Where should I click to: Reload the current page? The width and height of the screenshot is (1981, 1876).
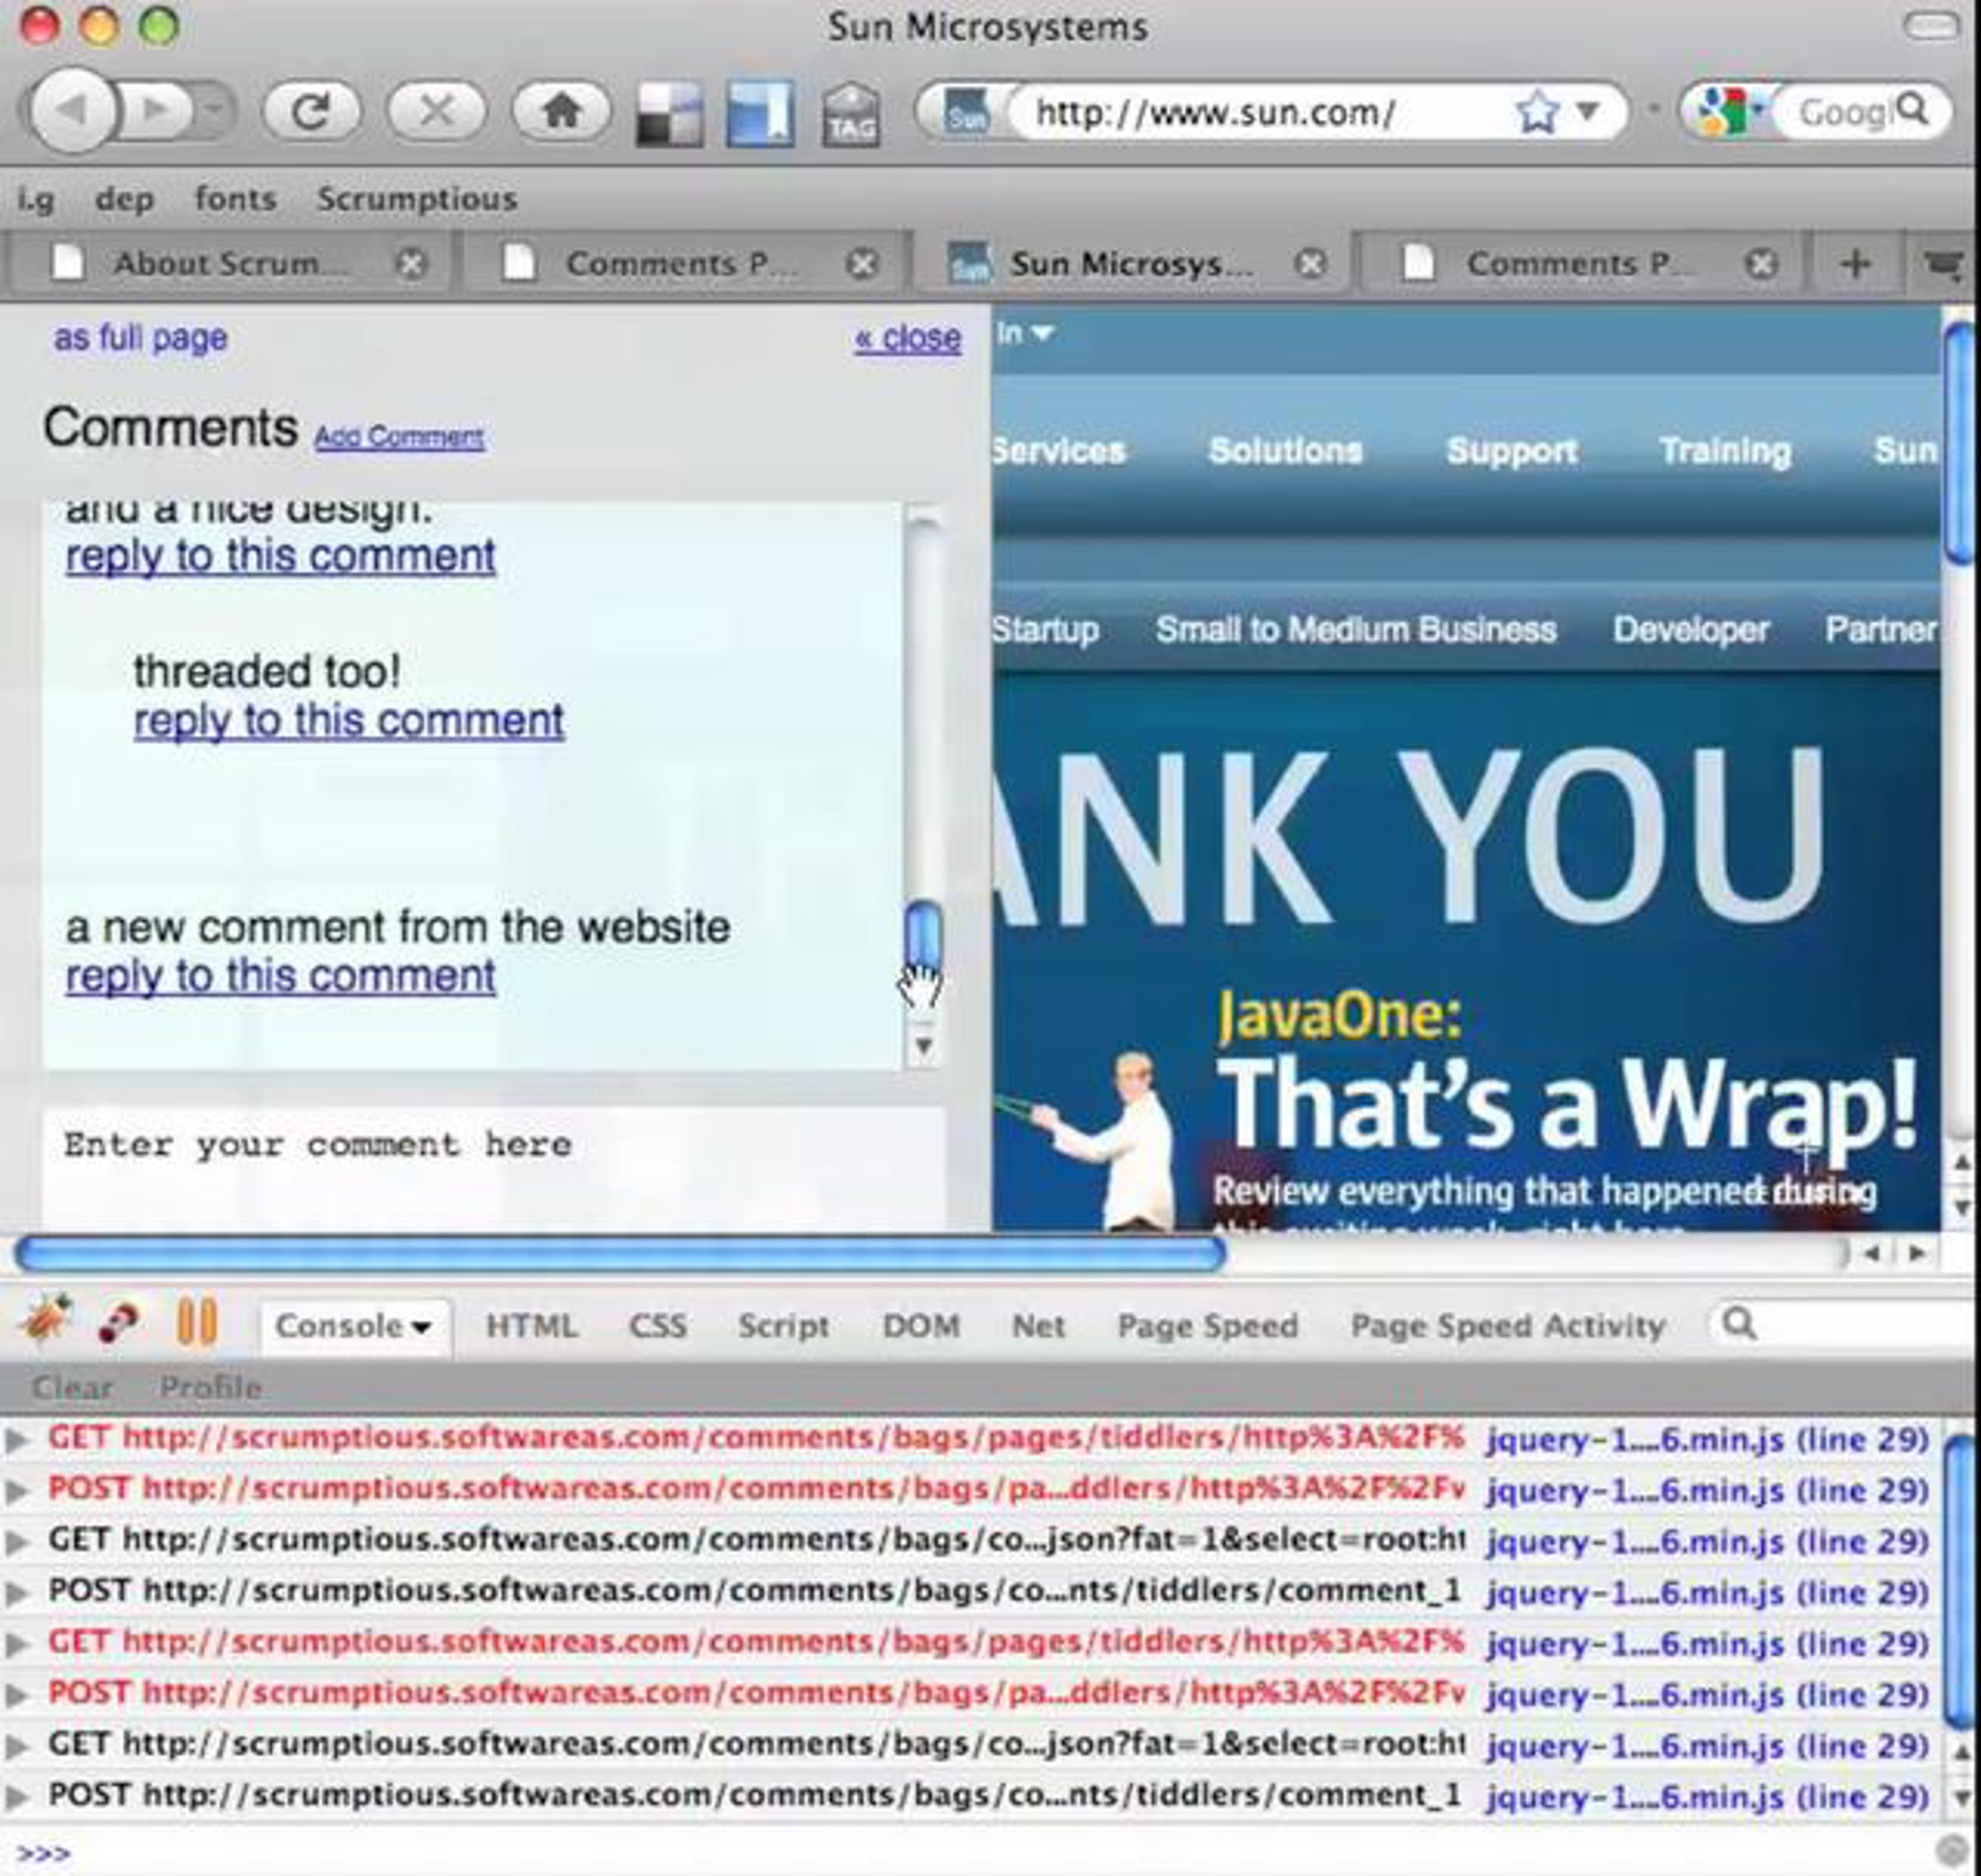(x=310, y=110)
